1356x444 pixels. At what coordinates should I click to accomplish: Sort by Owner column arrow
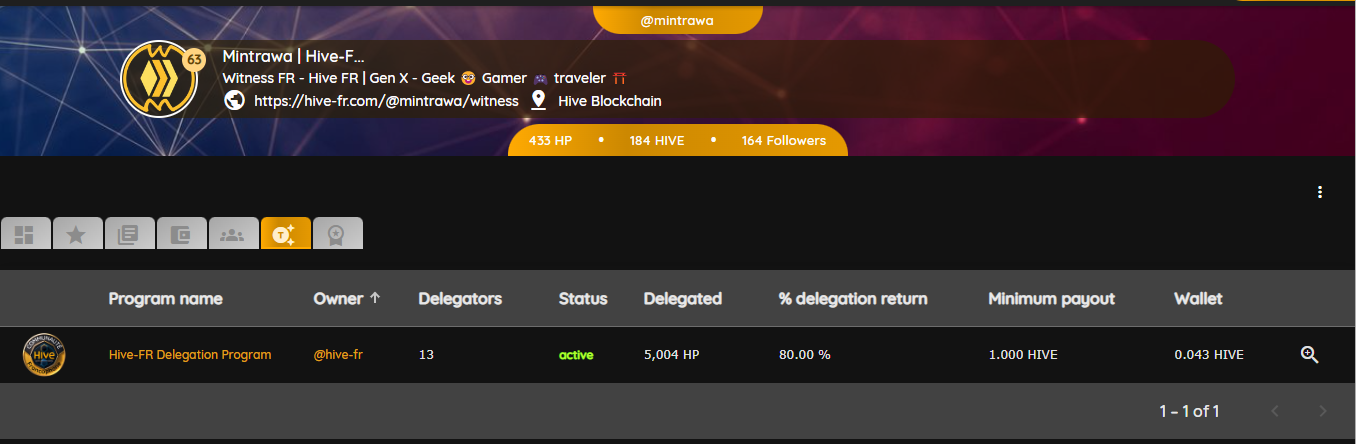[x=375, y=298]
